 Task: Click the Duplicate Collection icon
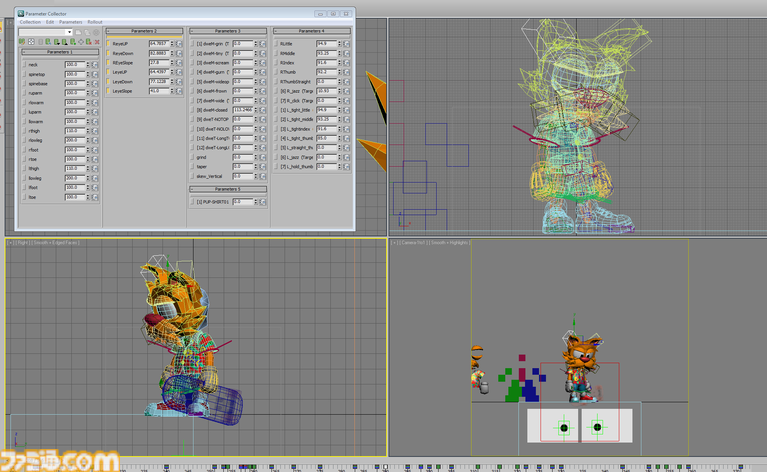tap(87, 32)
